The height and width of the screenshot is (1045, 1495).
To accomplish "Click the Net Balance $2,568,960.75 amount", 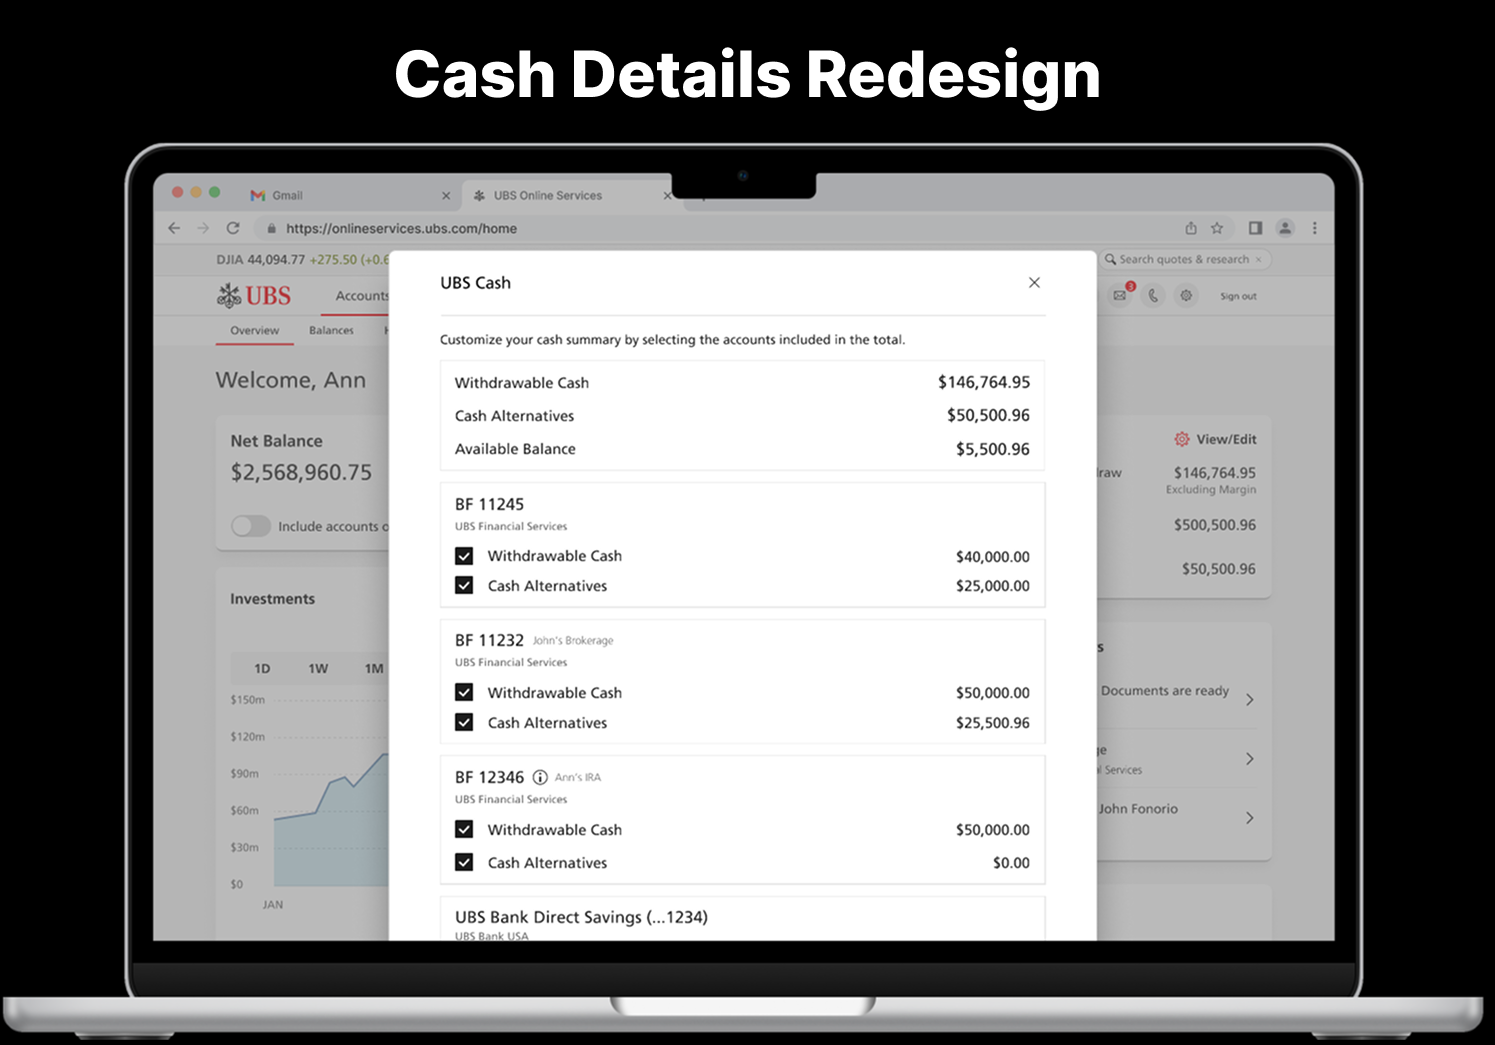I will pyautogui.click(x=301, y=472).
